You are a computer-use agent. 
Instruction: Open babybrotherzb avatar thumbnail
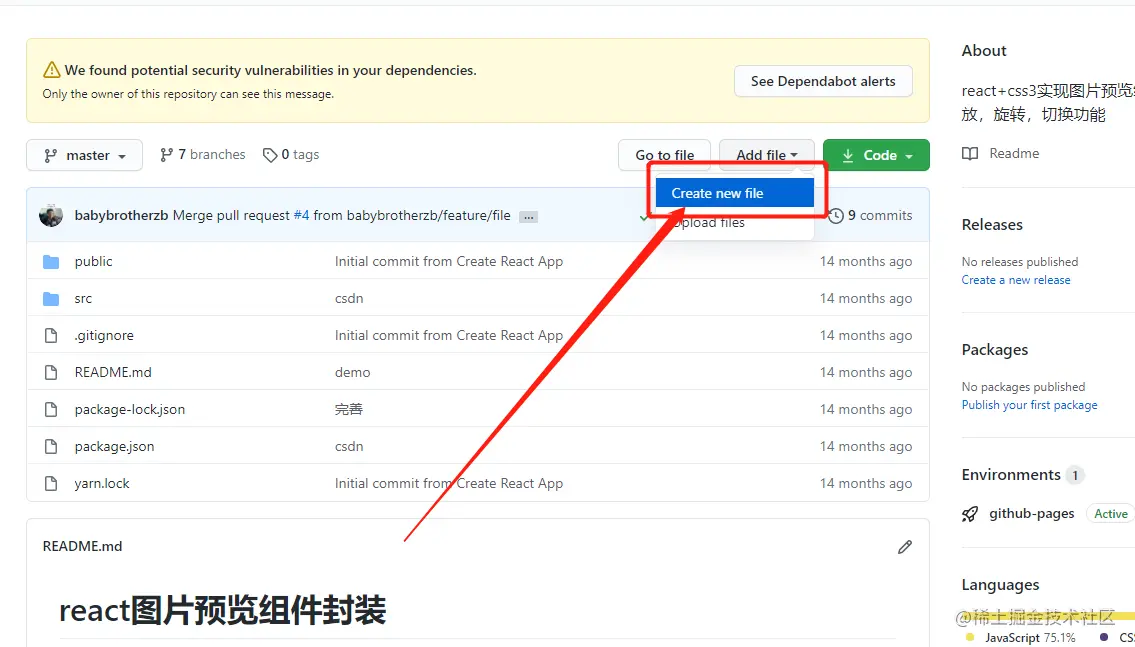pyautogui.click(x=51, y=215)
